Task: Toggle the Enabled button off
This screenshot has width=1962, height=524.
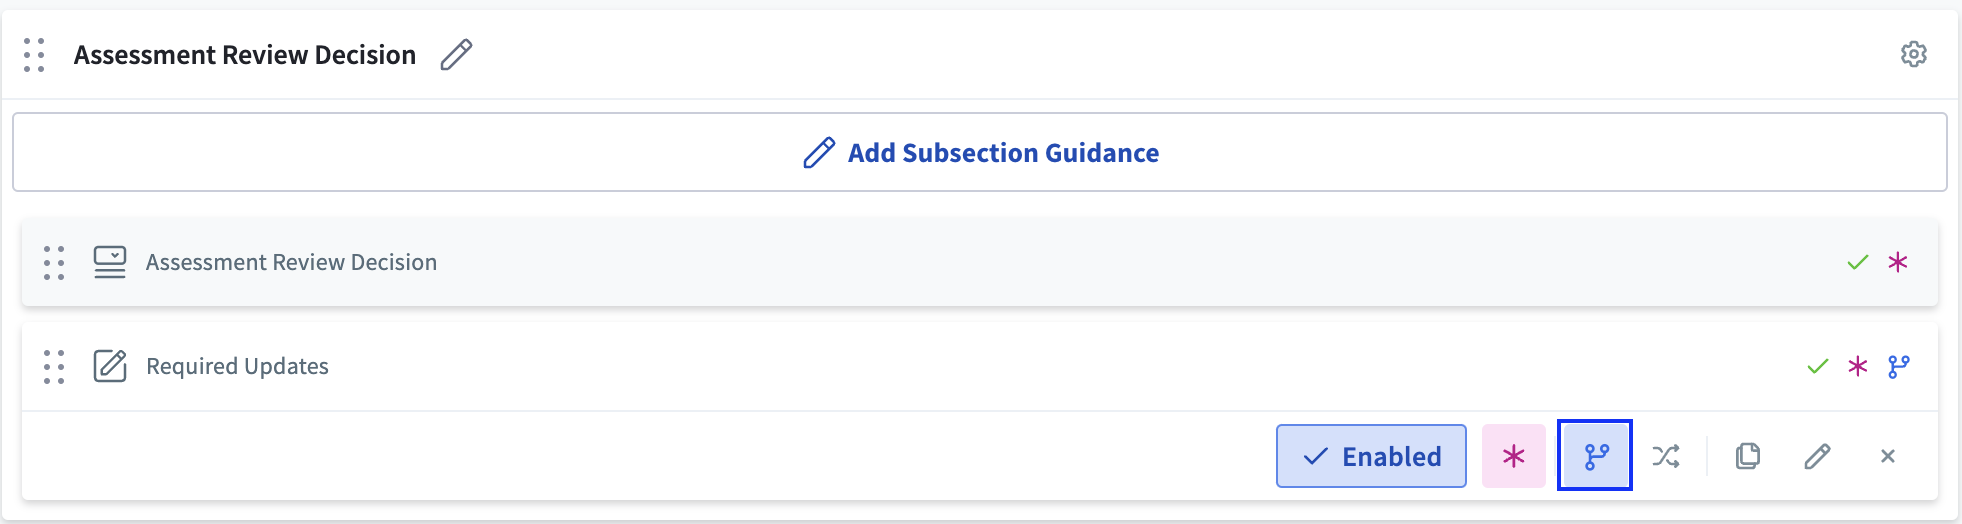Action: [x=1371, y=456]
